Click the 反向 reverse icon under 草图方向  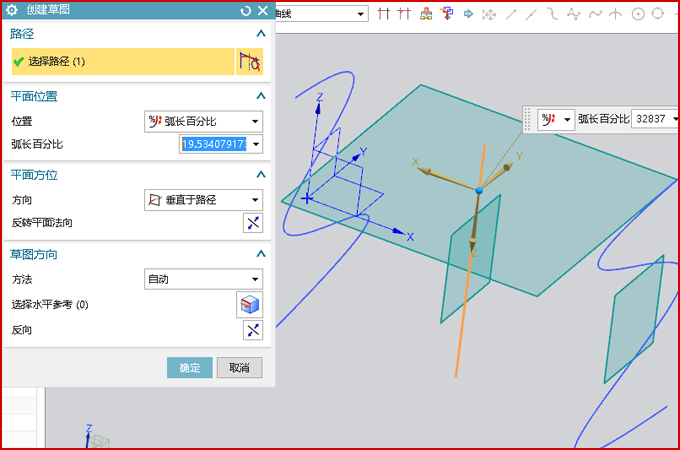pos(252,330)
